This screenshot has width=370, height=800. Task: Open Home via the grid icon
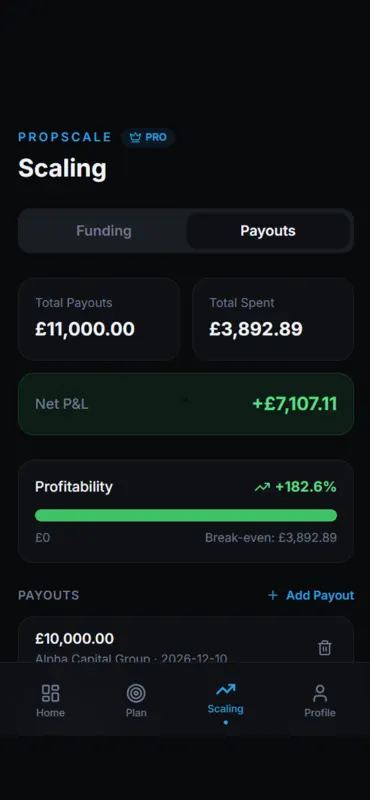click(x=51, y=693)
